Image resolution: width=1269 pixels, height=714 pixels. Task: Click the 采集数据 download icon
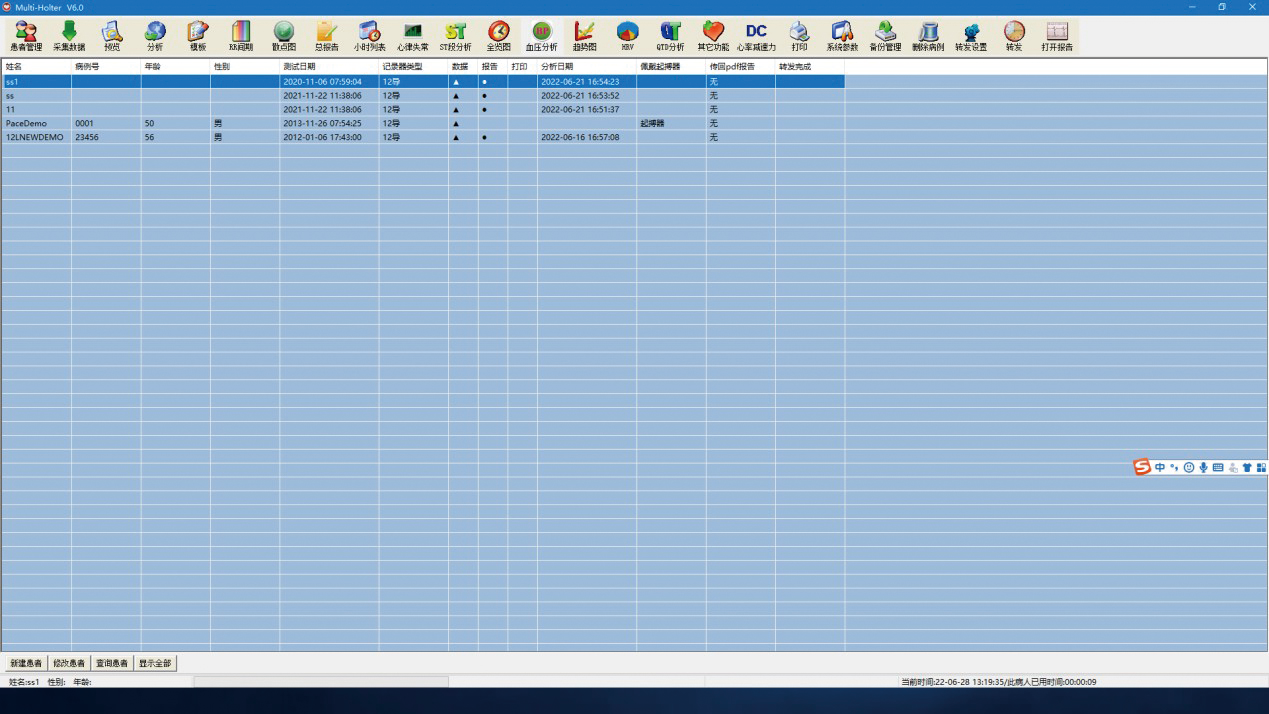(69, 36)
